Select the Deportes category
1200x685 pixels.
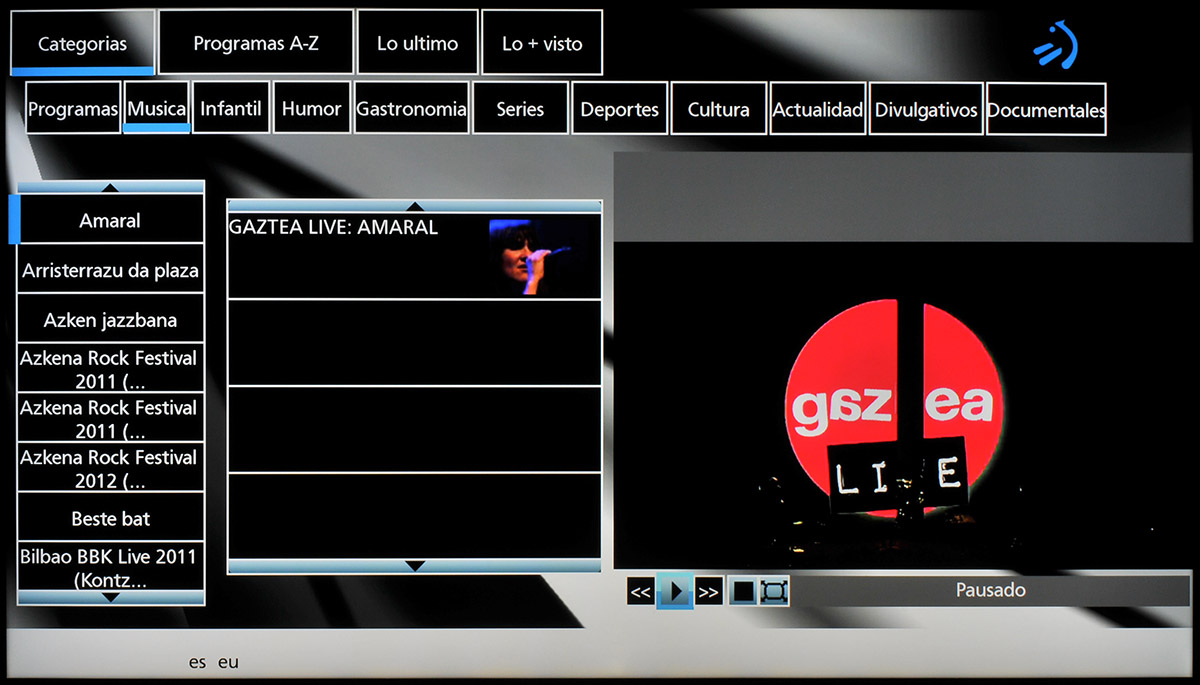click(619, 109)
